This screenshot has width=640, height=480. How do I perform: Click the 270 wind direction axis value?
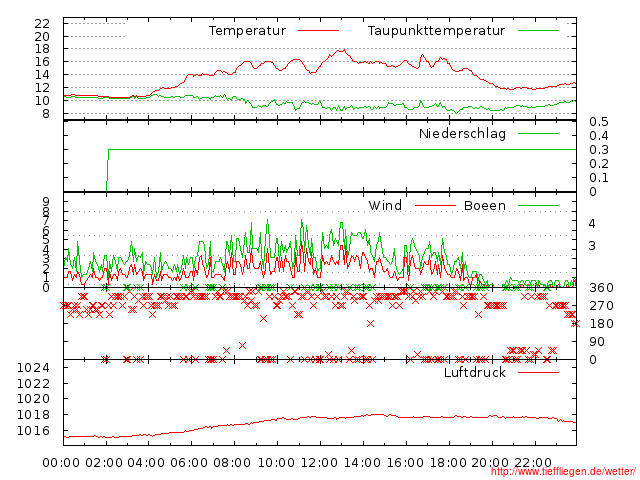click(x=601, y=306)
